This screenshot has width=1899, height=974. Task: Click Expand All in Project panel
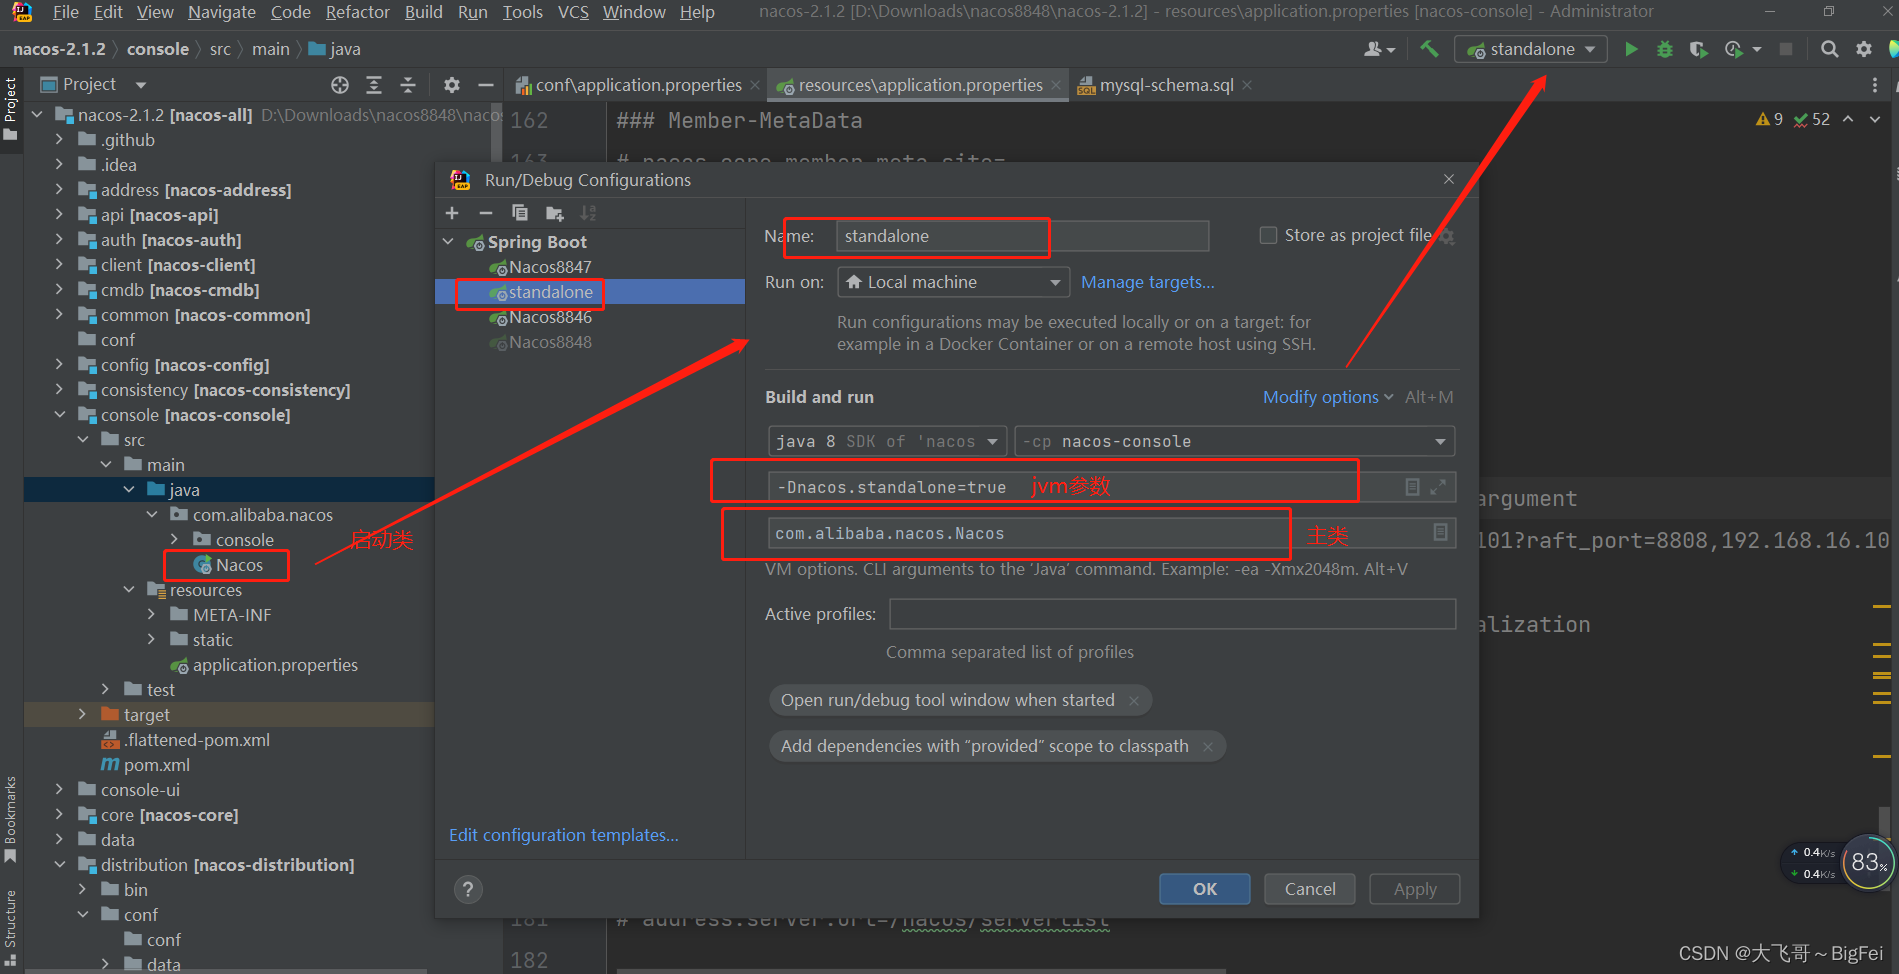tap(374, 85)
